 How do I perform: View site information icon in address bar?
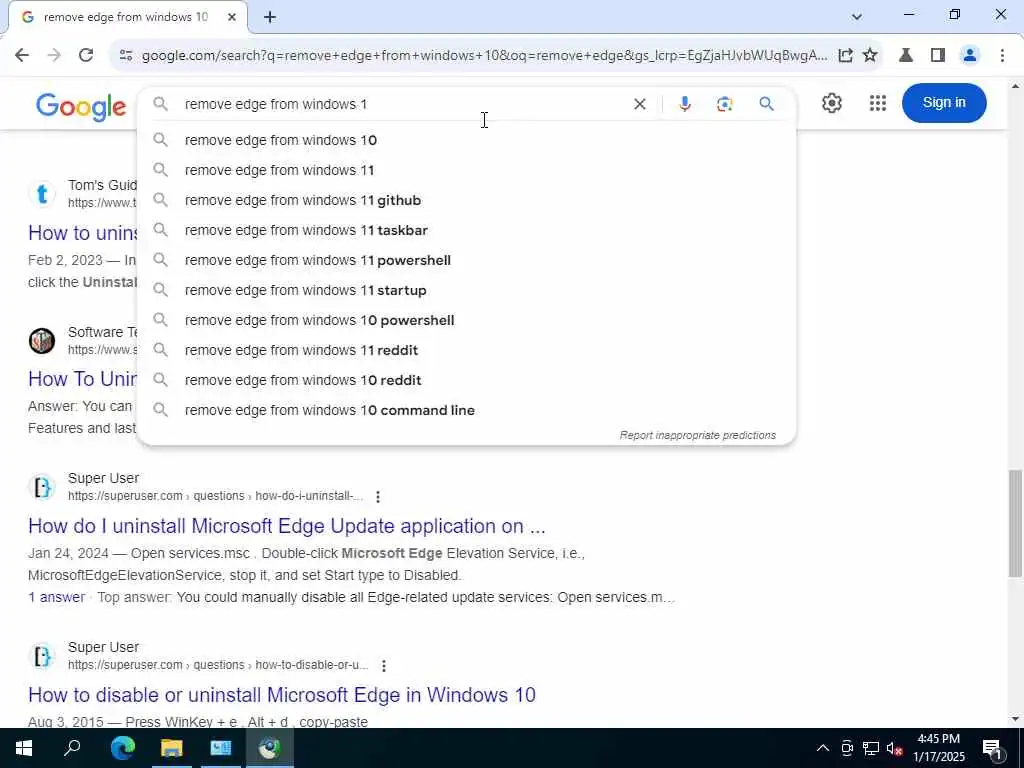[126, 56]
